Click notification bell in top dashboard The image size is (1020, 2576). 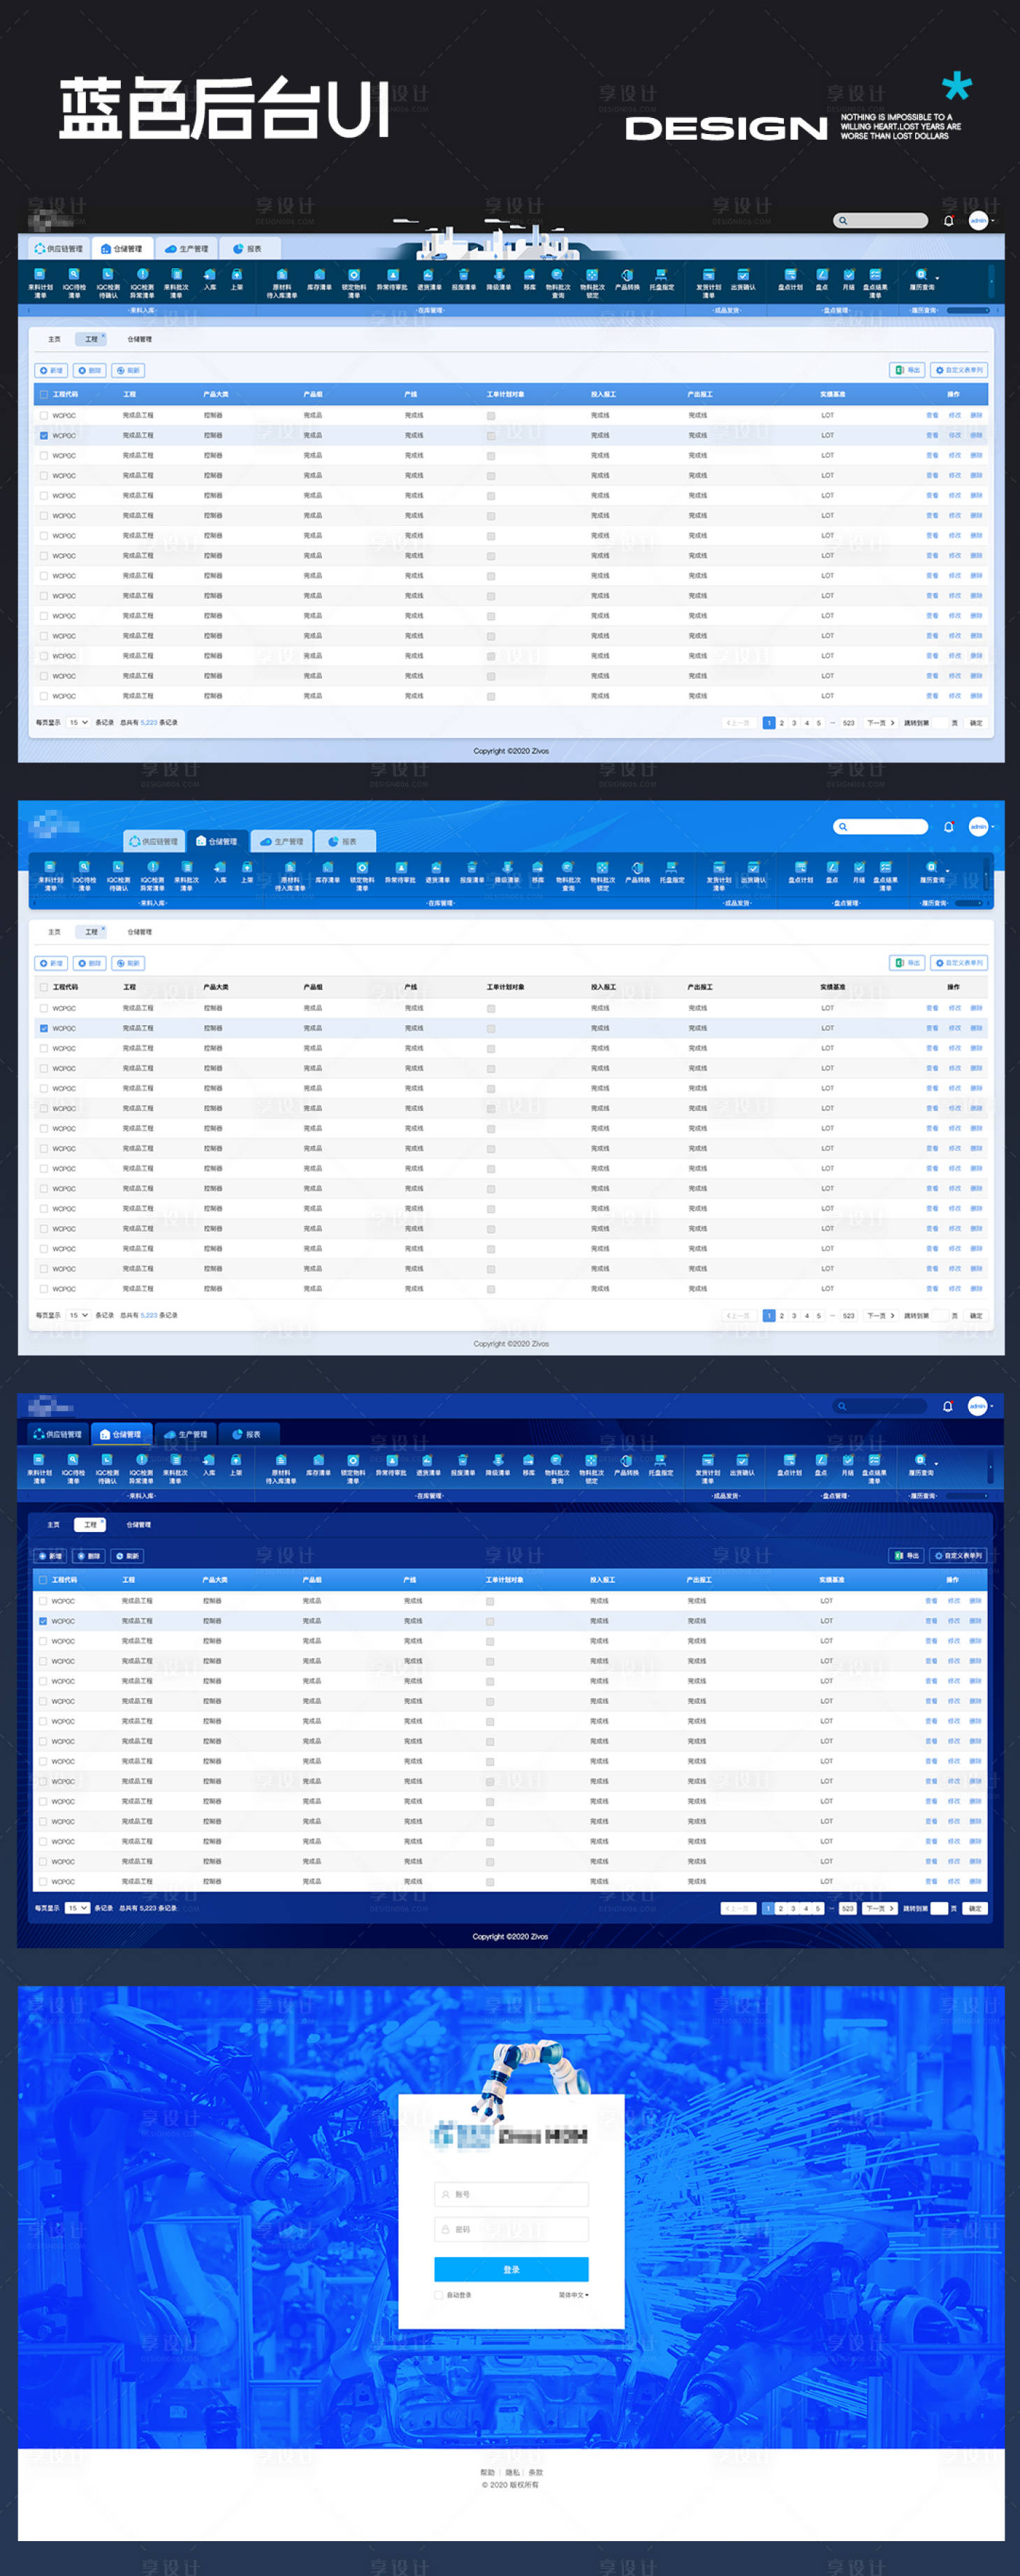[948, 221]
